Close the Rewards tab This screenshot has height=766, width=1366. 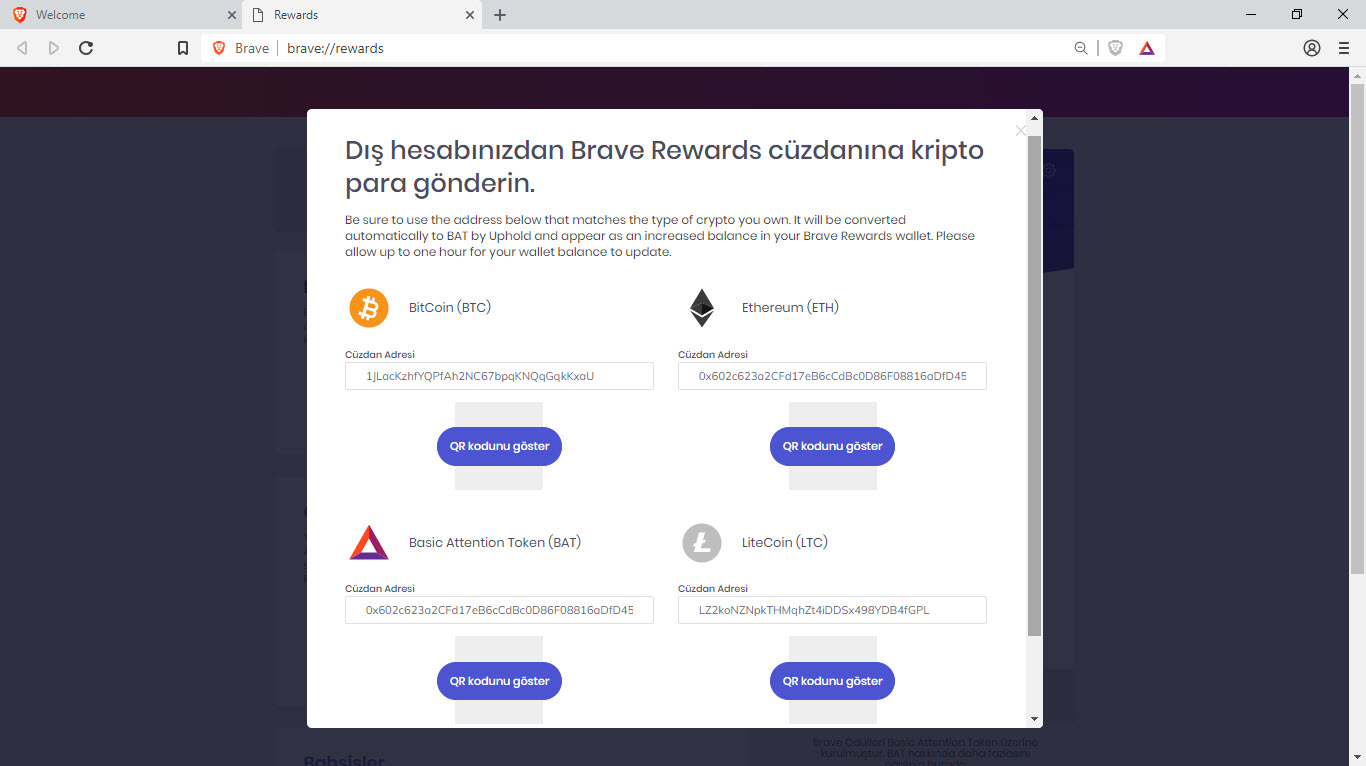coord(470,15)
